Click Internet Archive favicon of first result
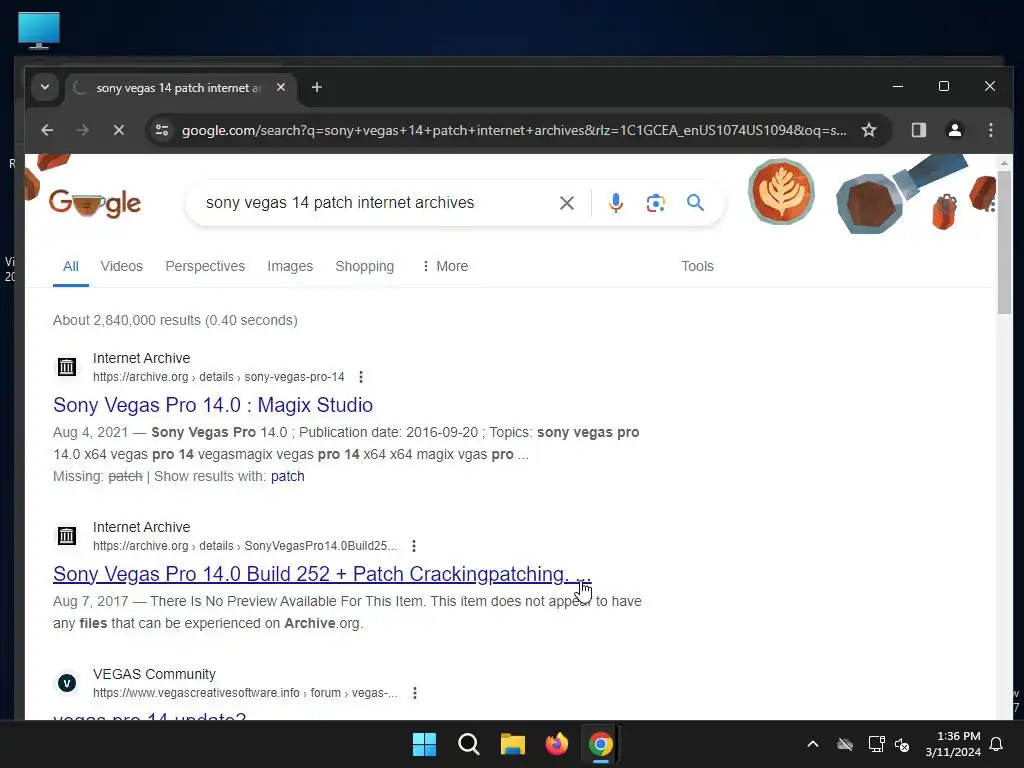The width and height of the screenshot is (1024, 768). pos(67,367)
